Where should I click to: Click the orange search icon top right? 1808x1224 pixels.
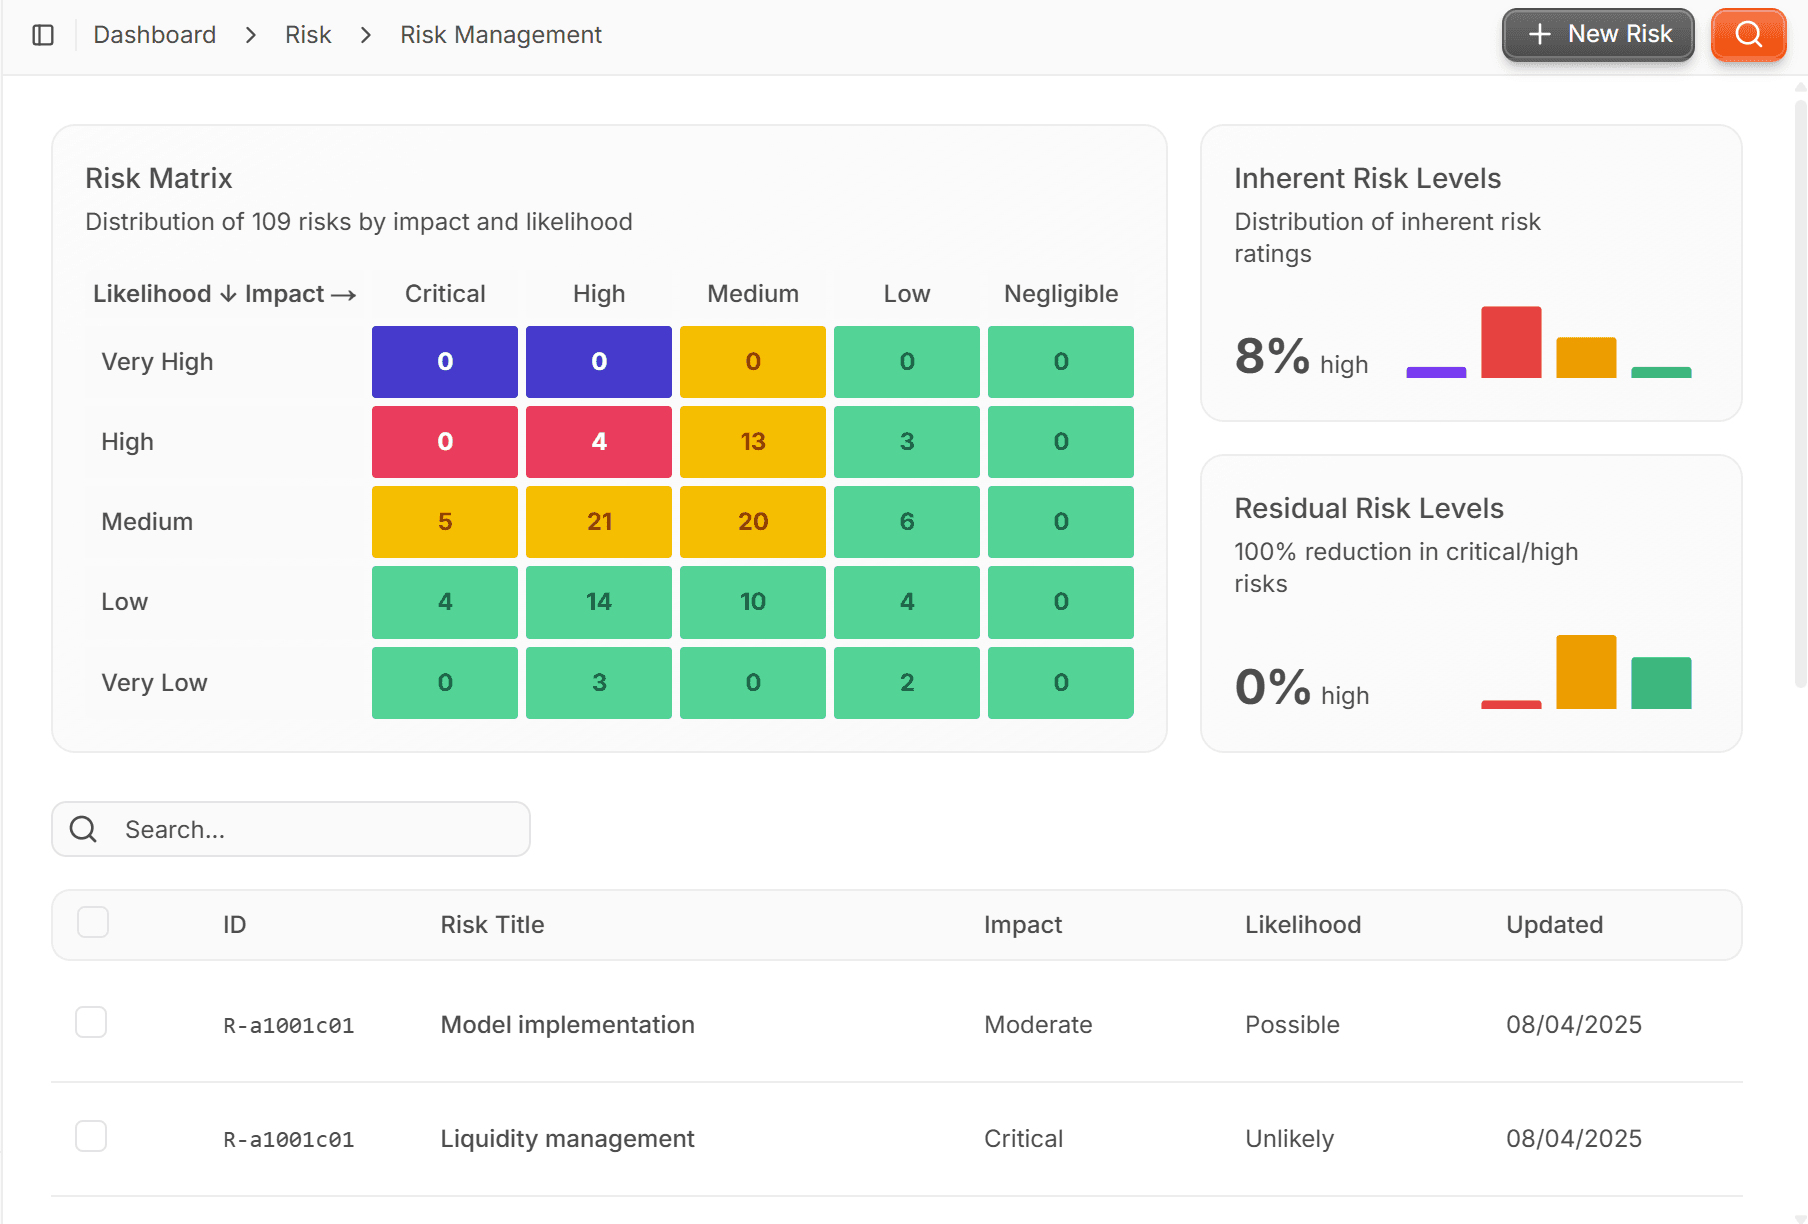[x=1748, y=34]
